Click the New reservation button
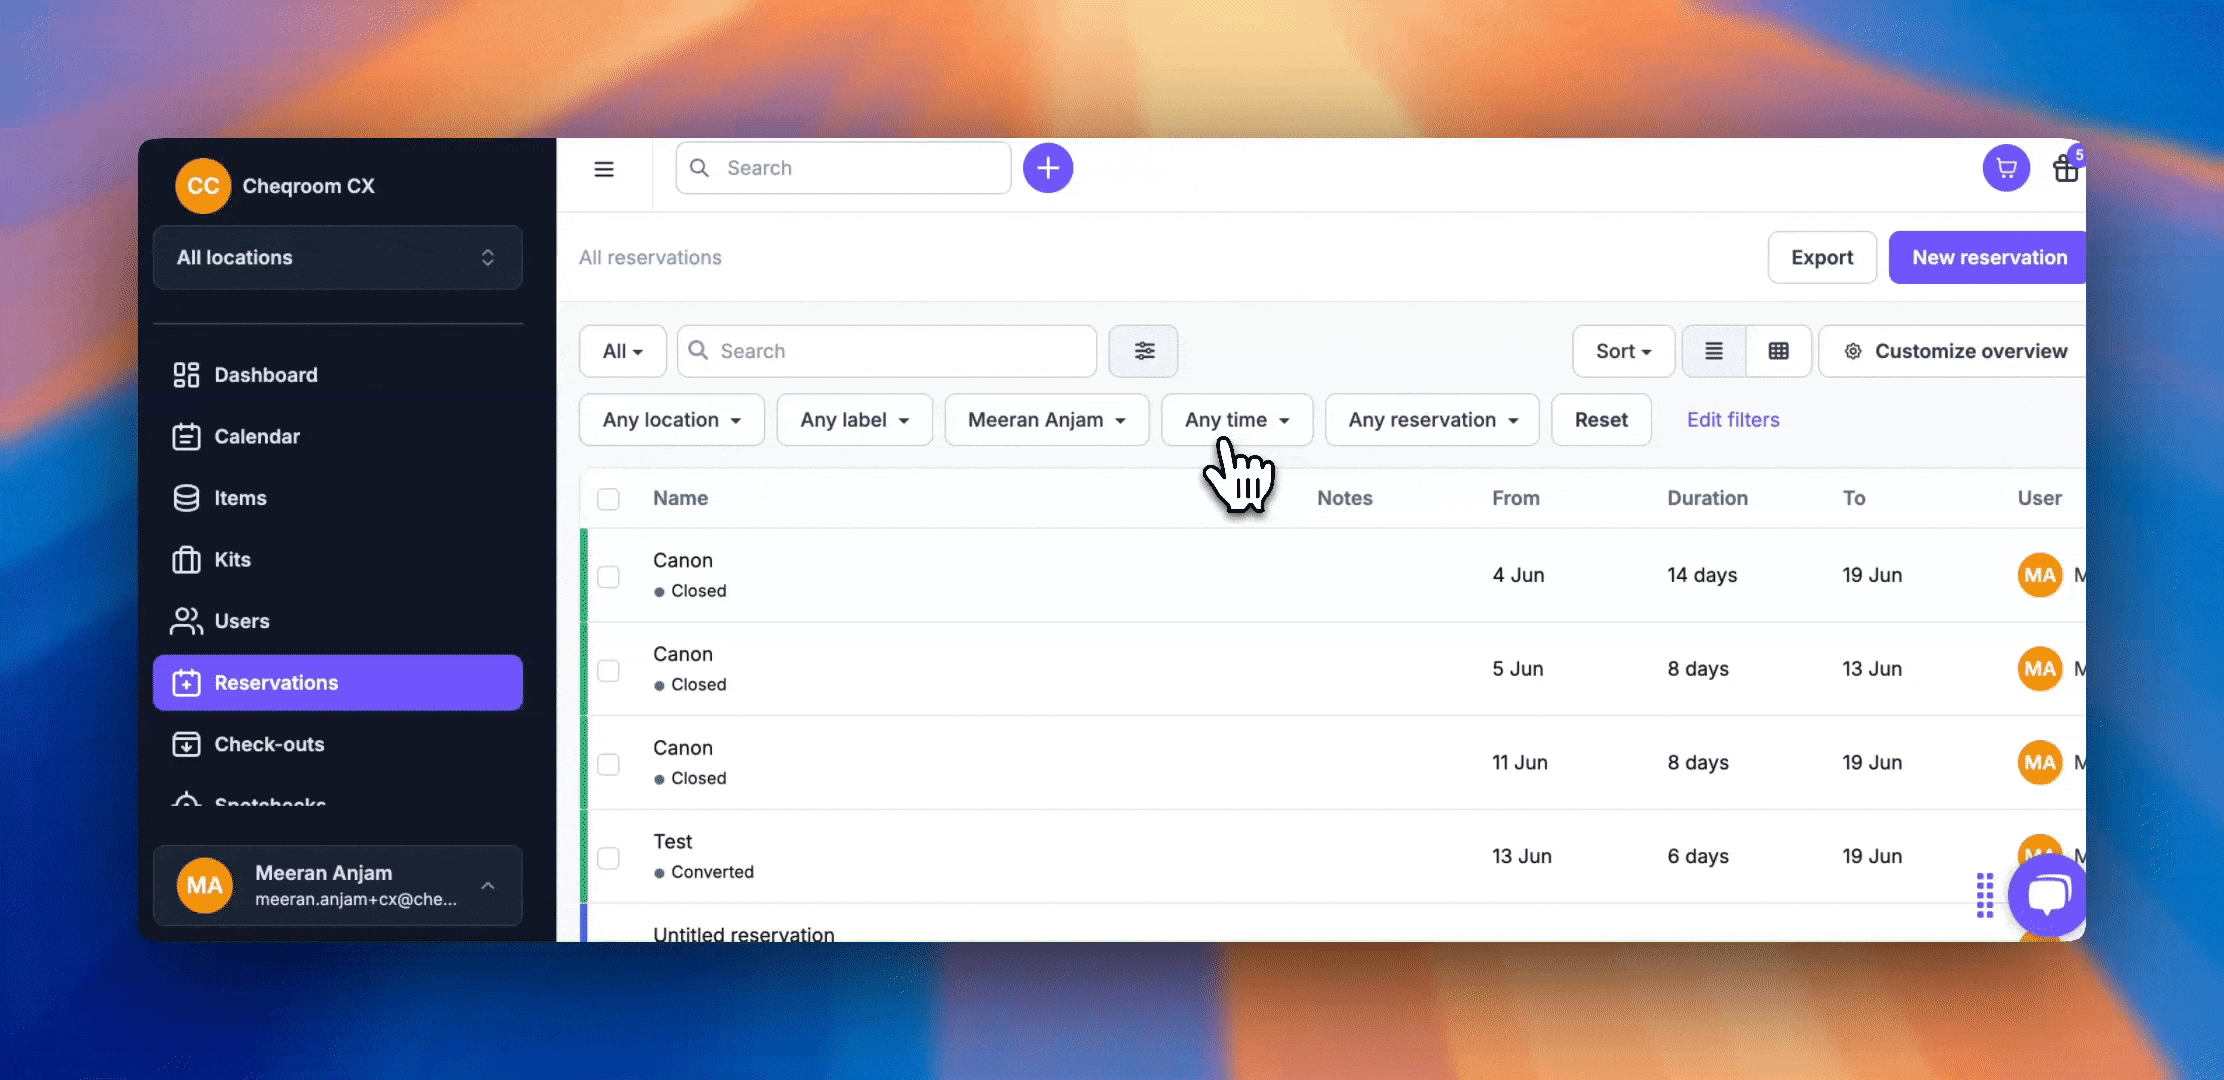 tap(1988, 258)
